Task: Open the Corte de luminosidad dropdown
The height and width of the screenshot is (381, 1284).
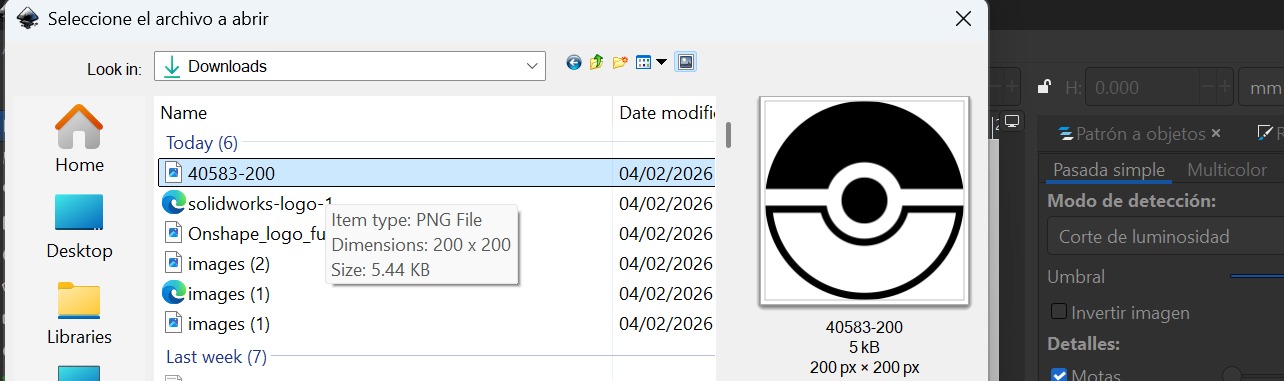Action: [1165, 237]
